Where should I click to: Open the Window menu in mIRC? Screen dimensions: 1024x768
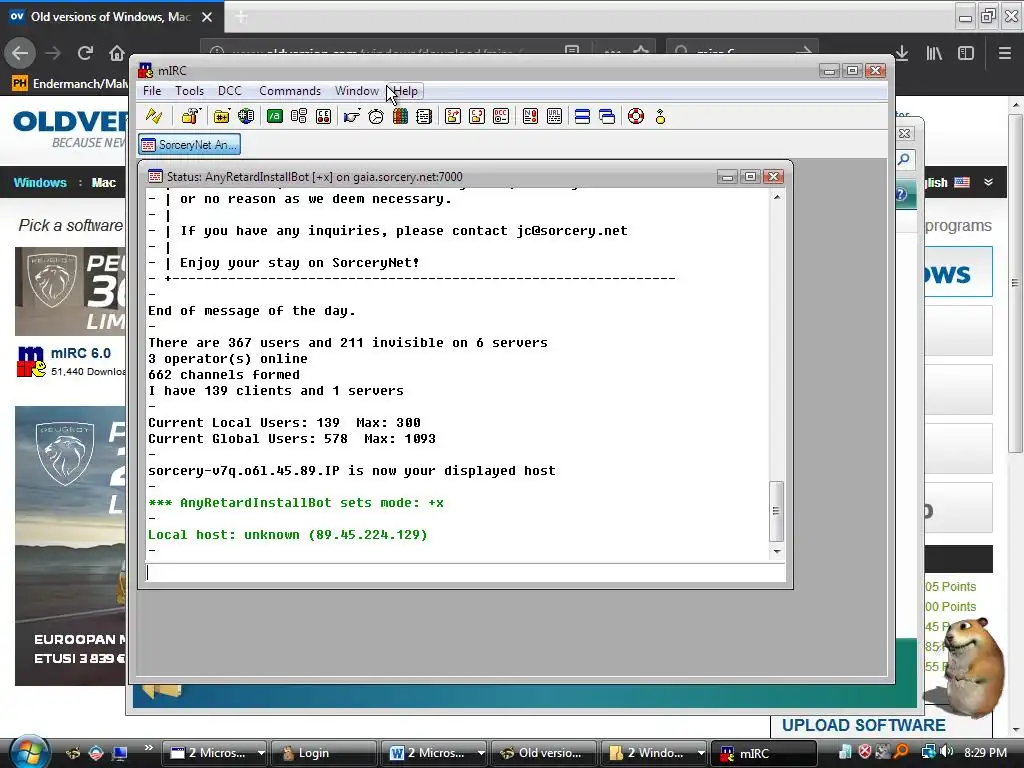[357, 91]
